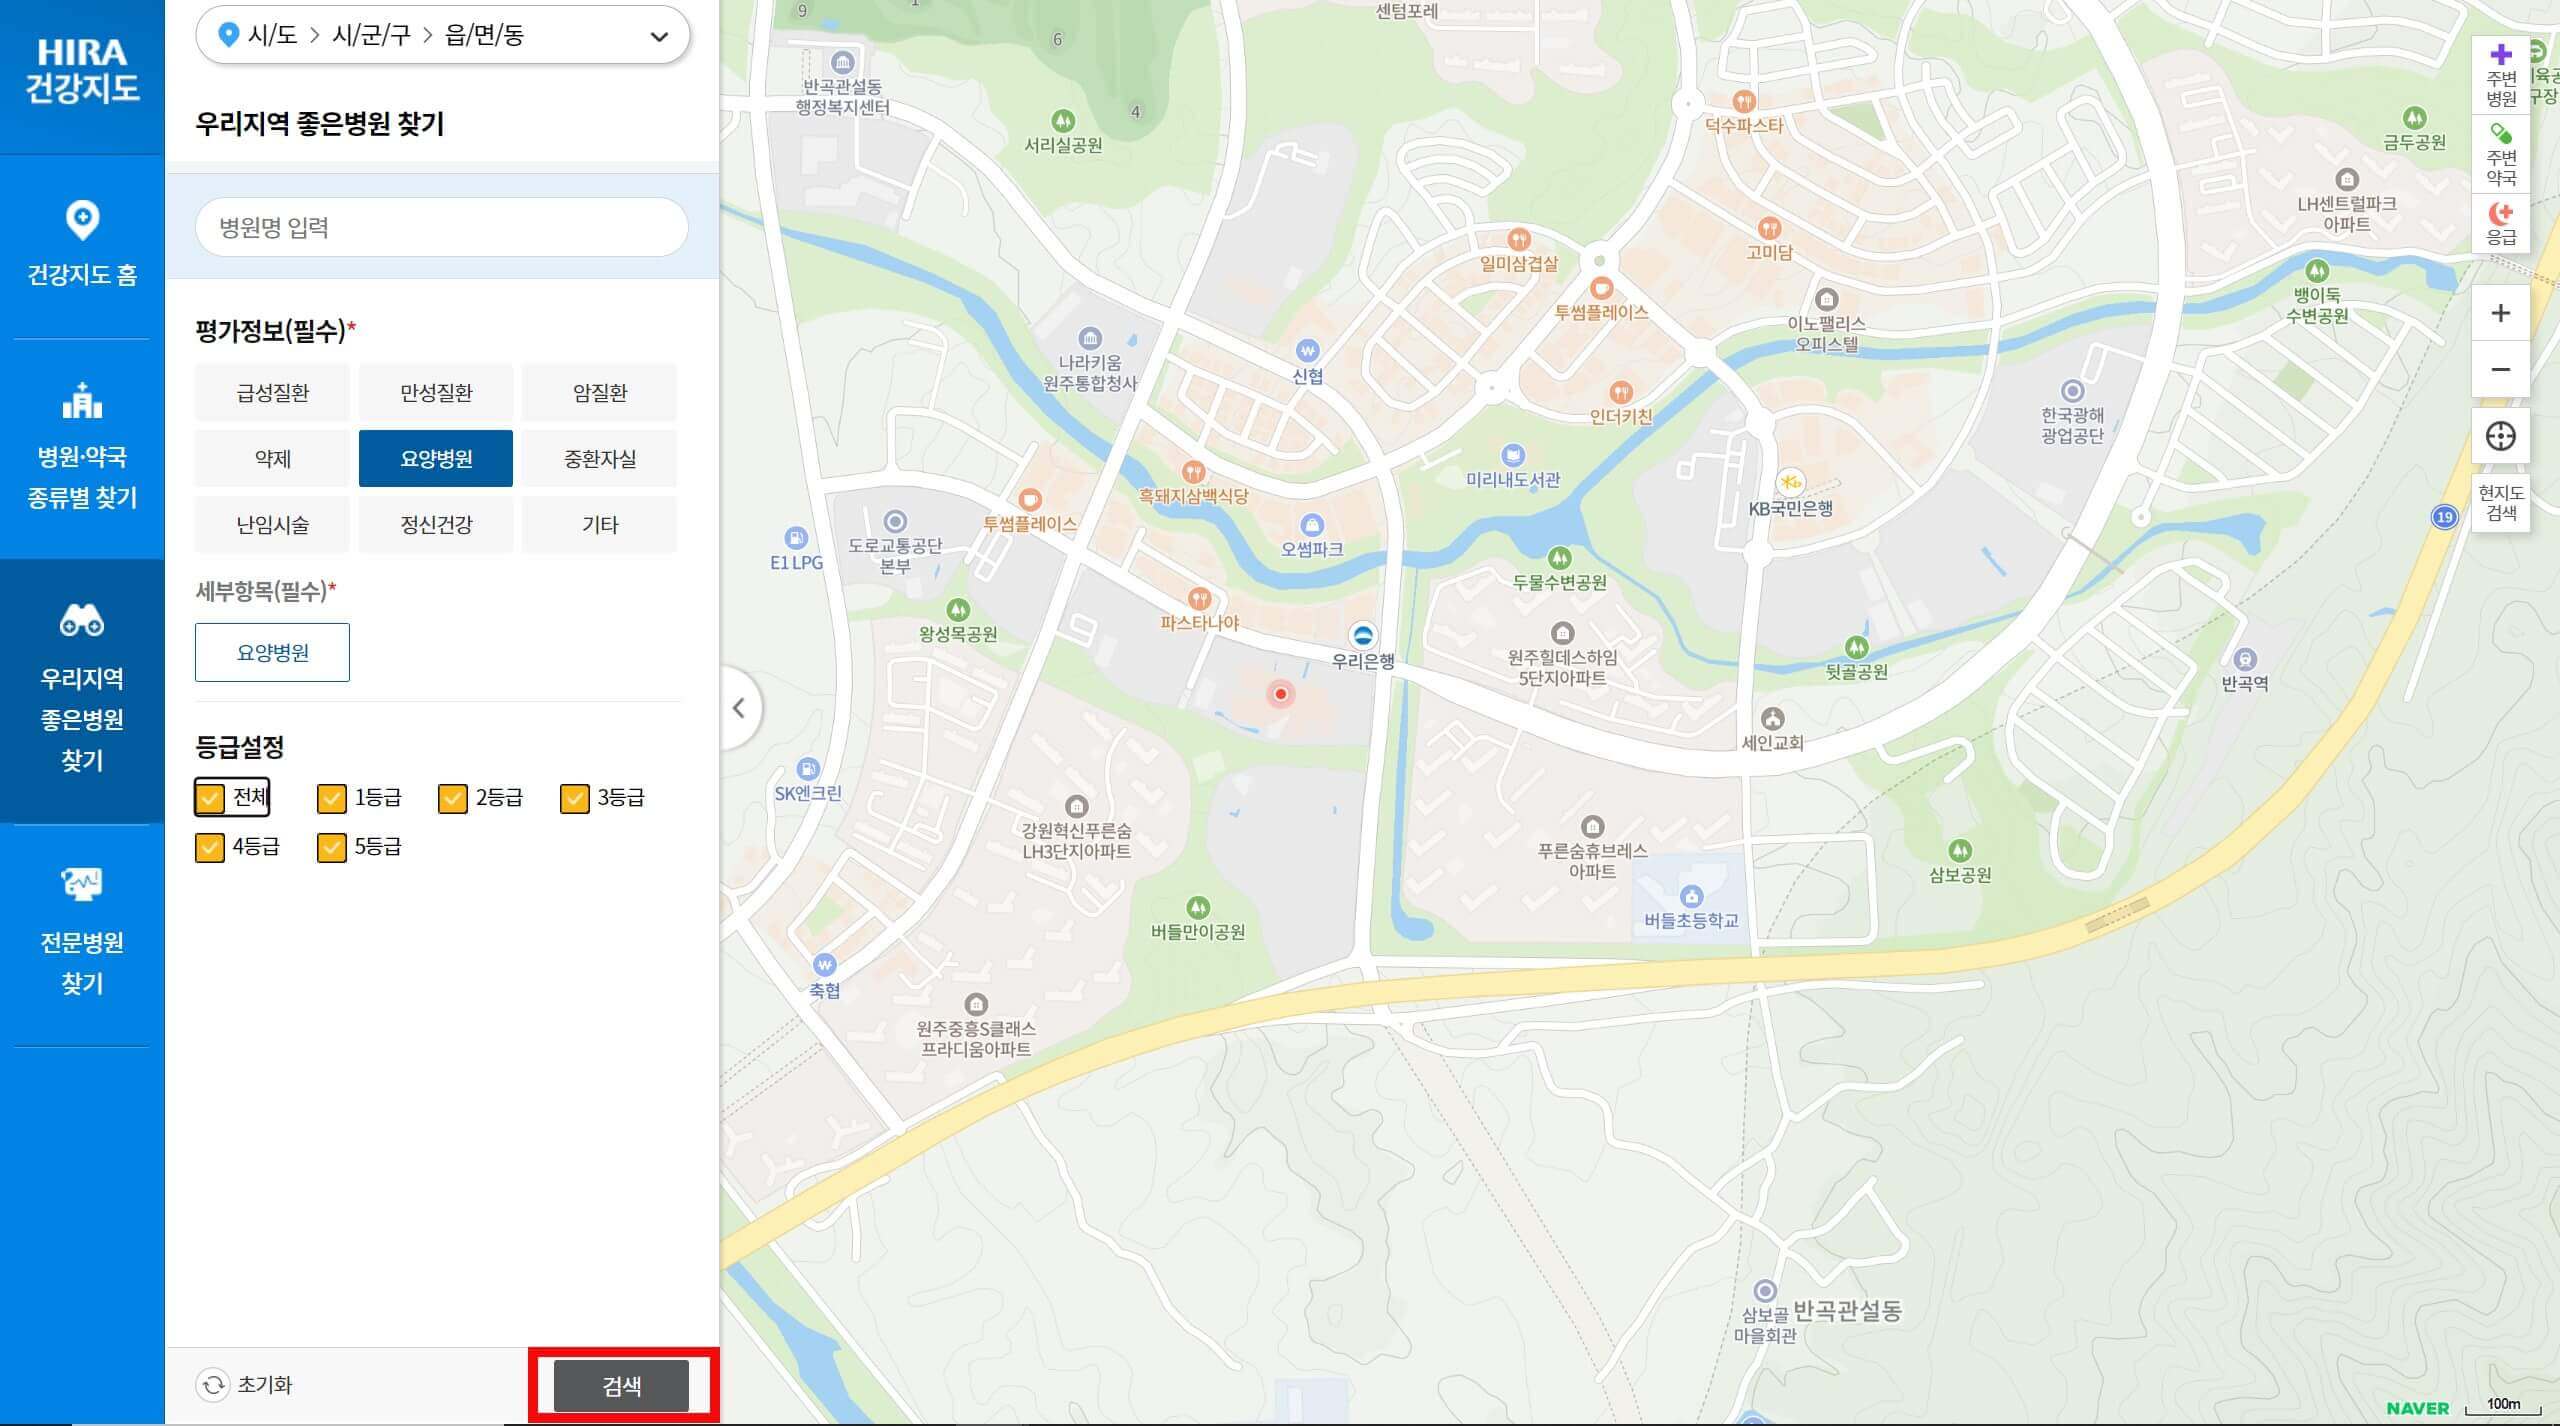Toggle the 5등급 checkbox
This screenshot has width=2560, height=1426.
331,847
